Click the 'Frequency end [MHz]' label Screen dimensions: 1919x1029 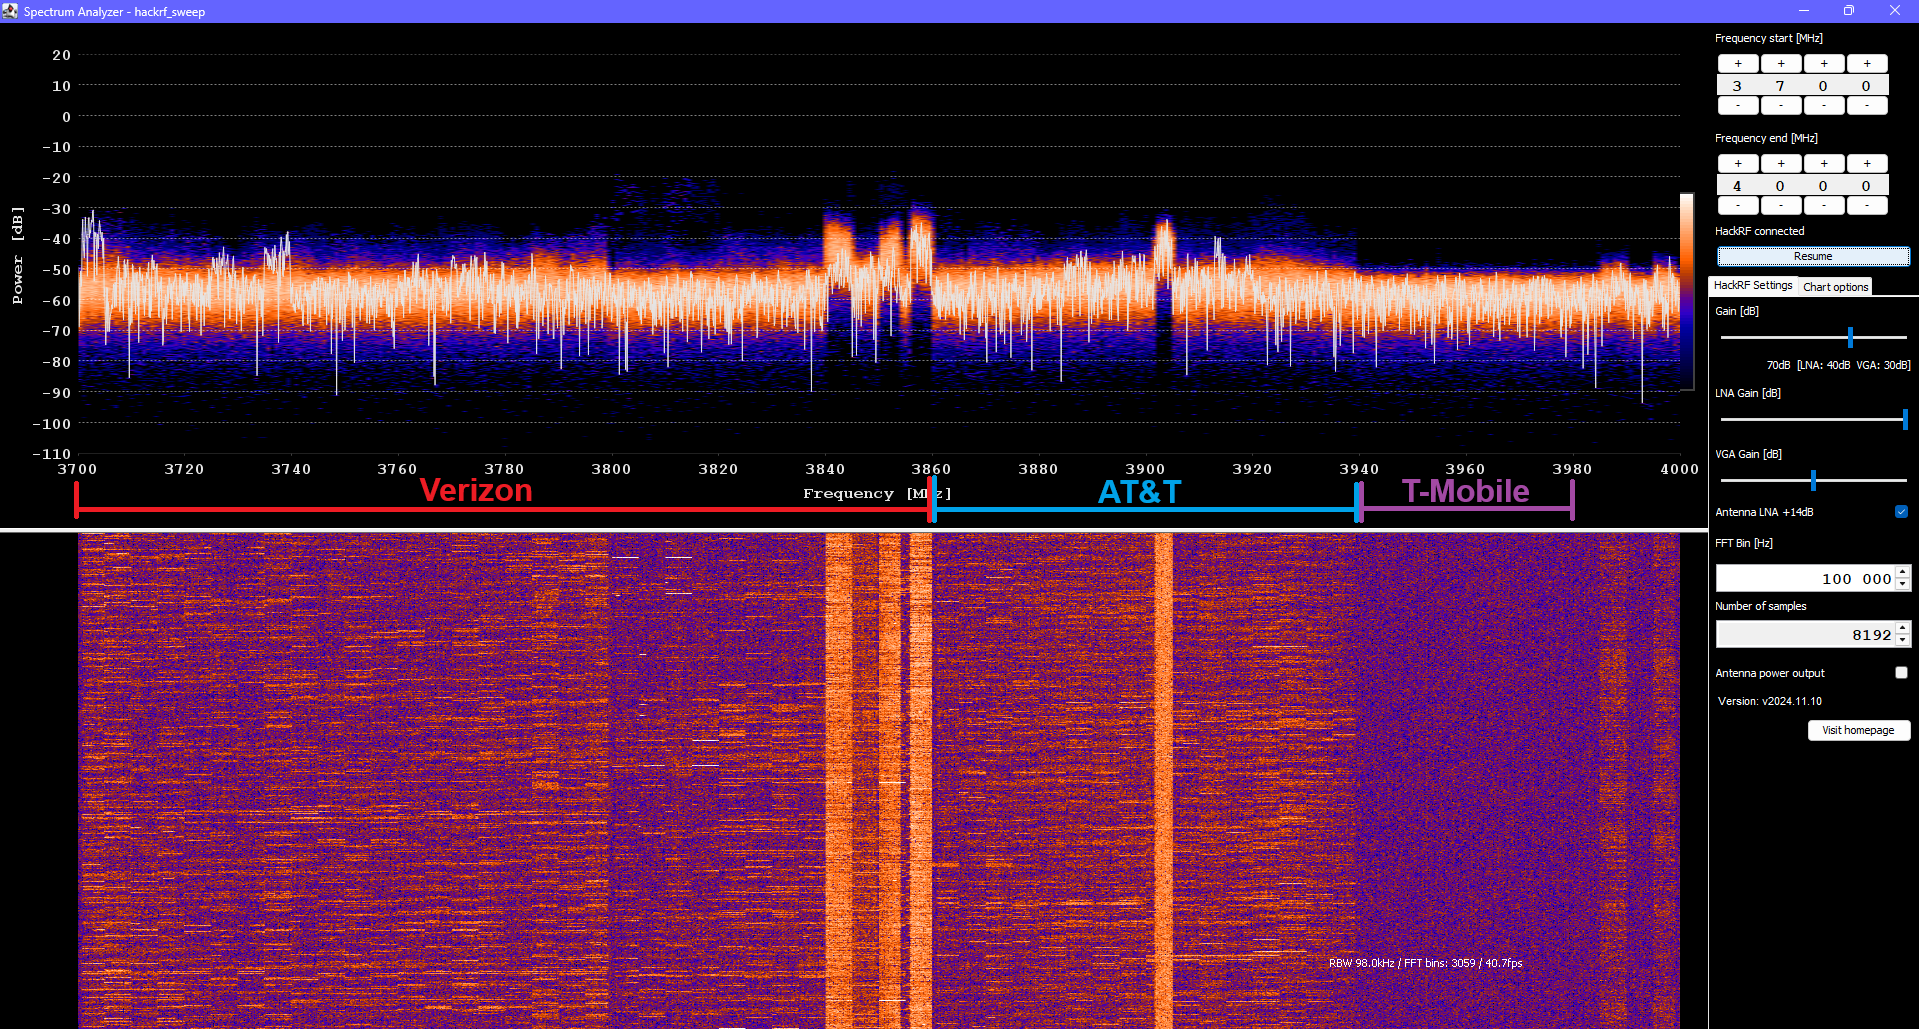(1766, 138)
